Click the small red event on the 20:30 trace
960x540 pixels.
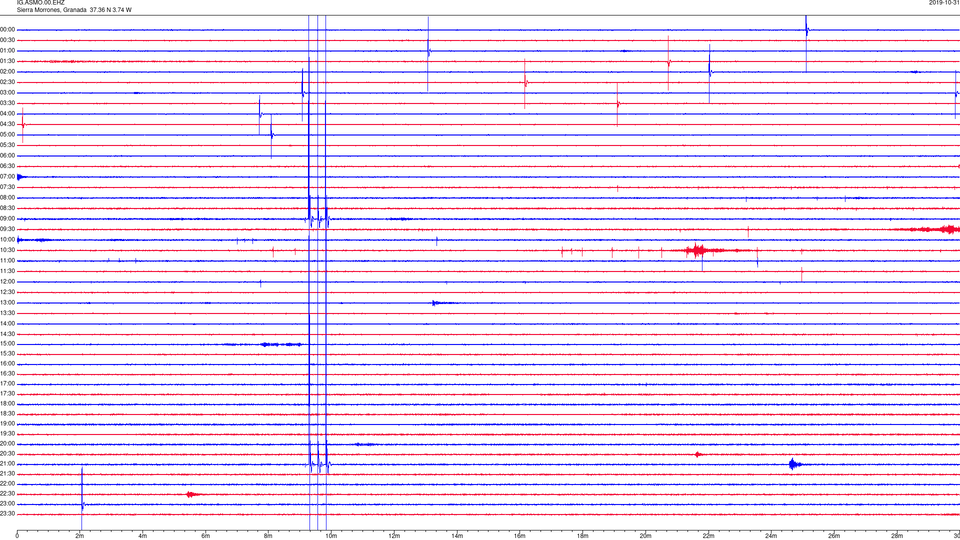coord(698,454)
